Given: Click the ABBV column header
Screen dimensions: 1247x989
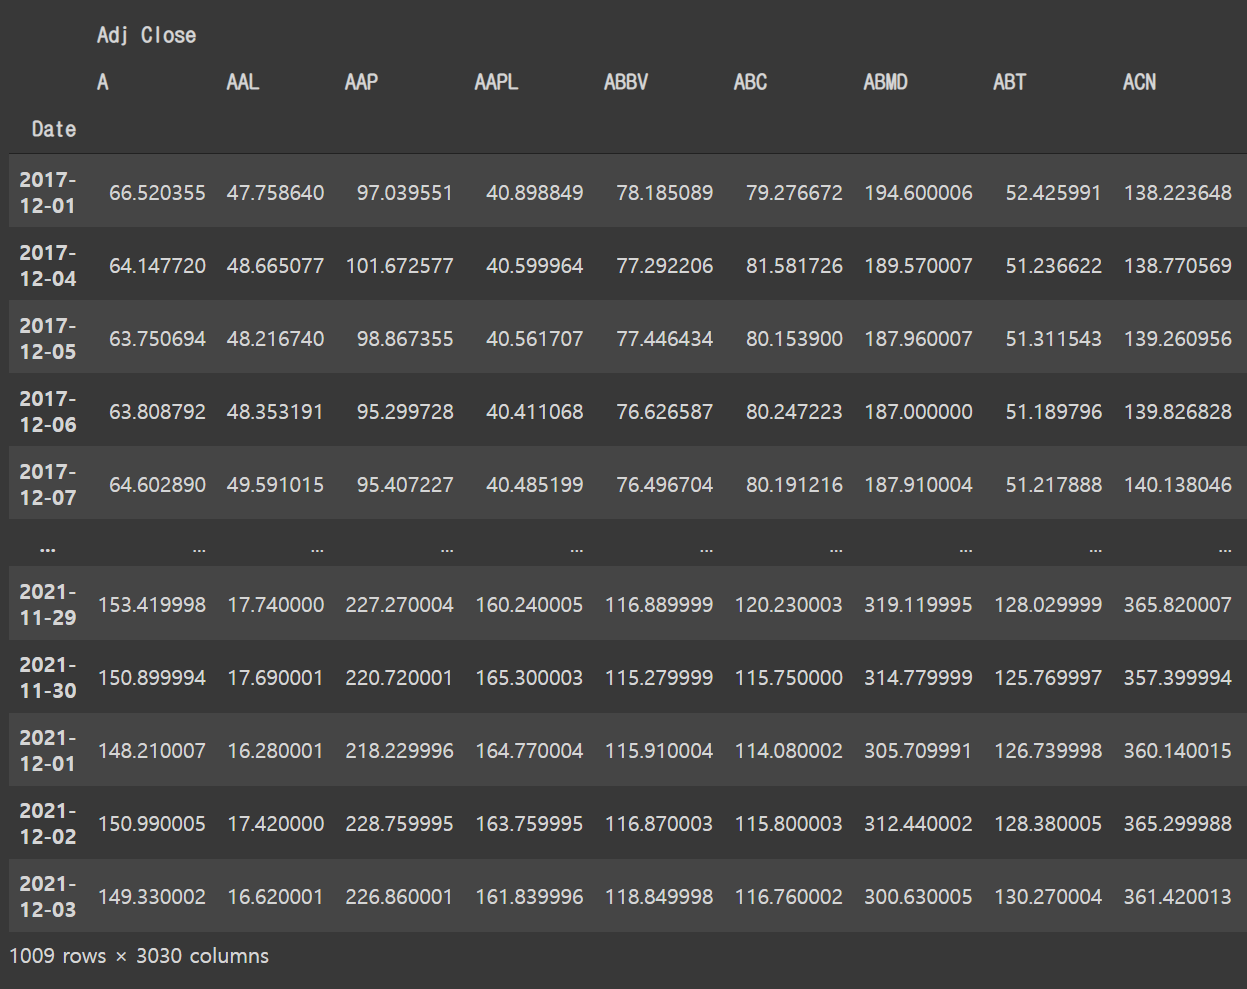Looking at the screenshot, I should click(626, 82).
